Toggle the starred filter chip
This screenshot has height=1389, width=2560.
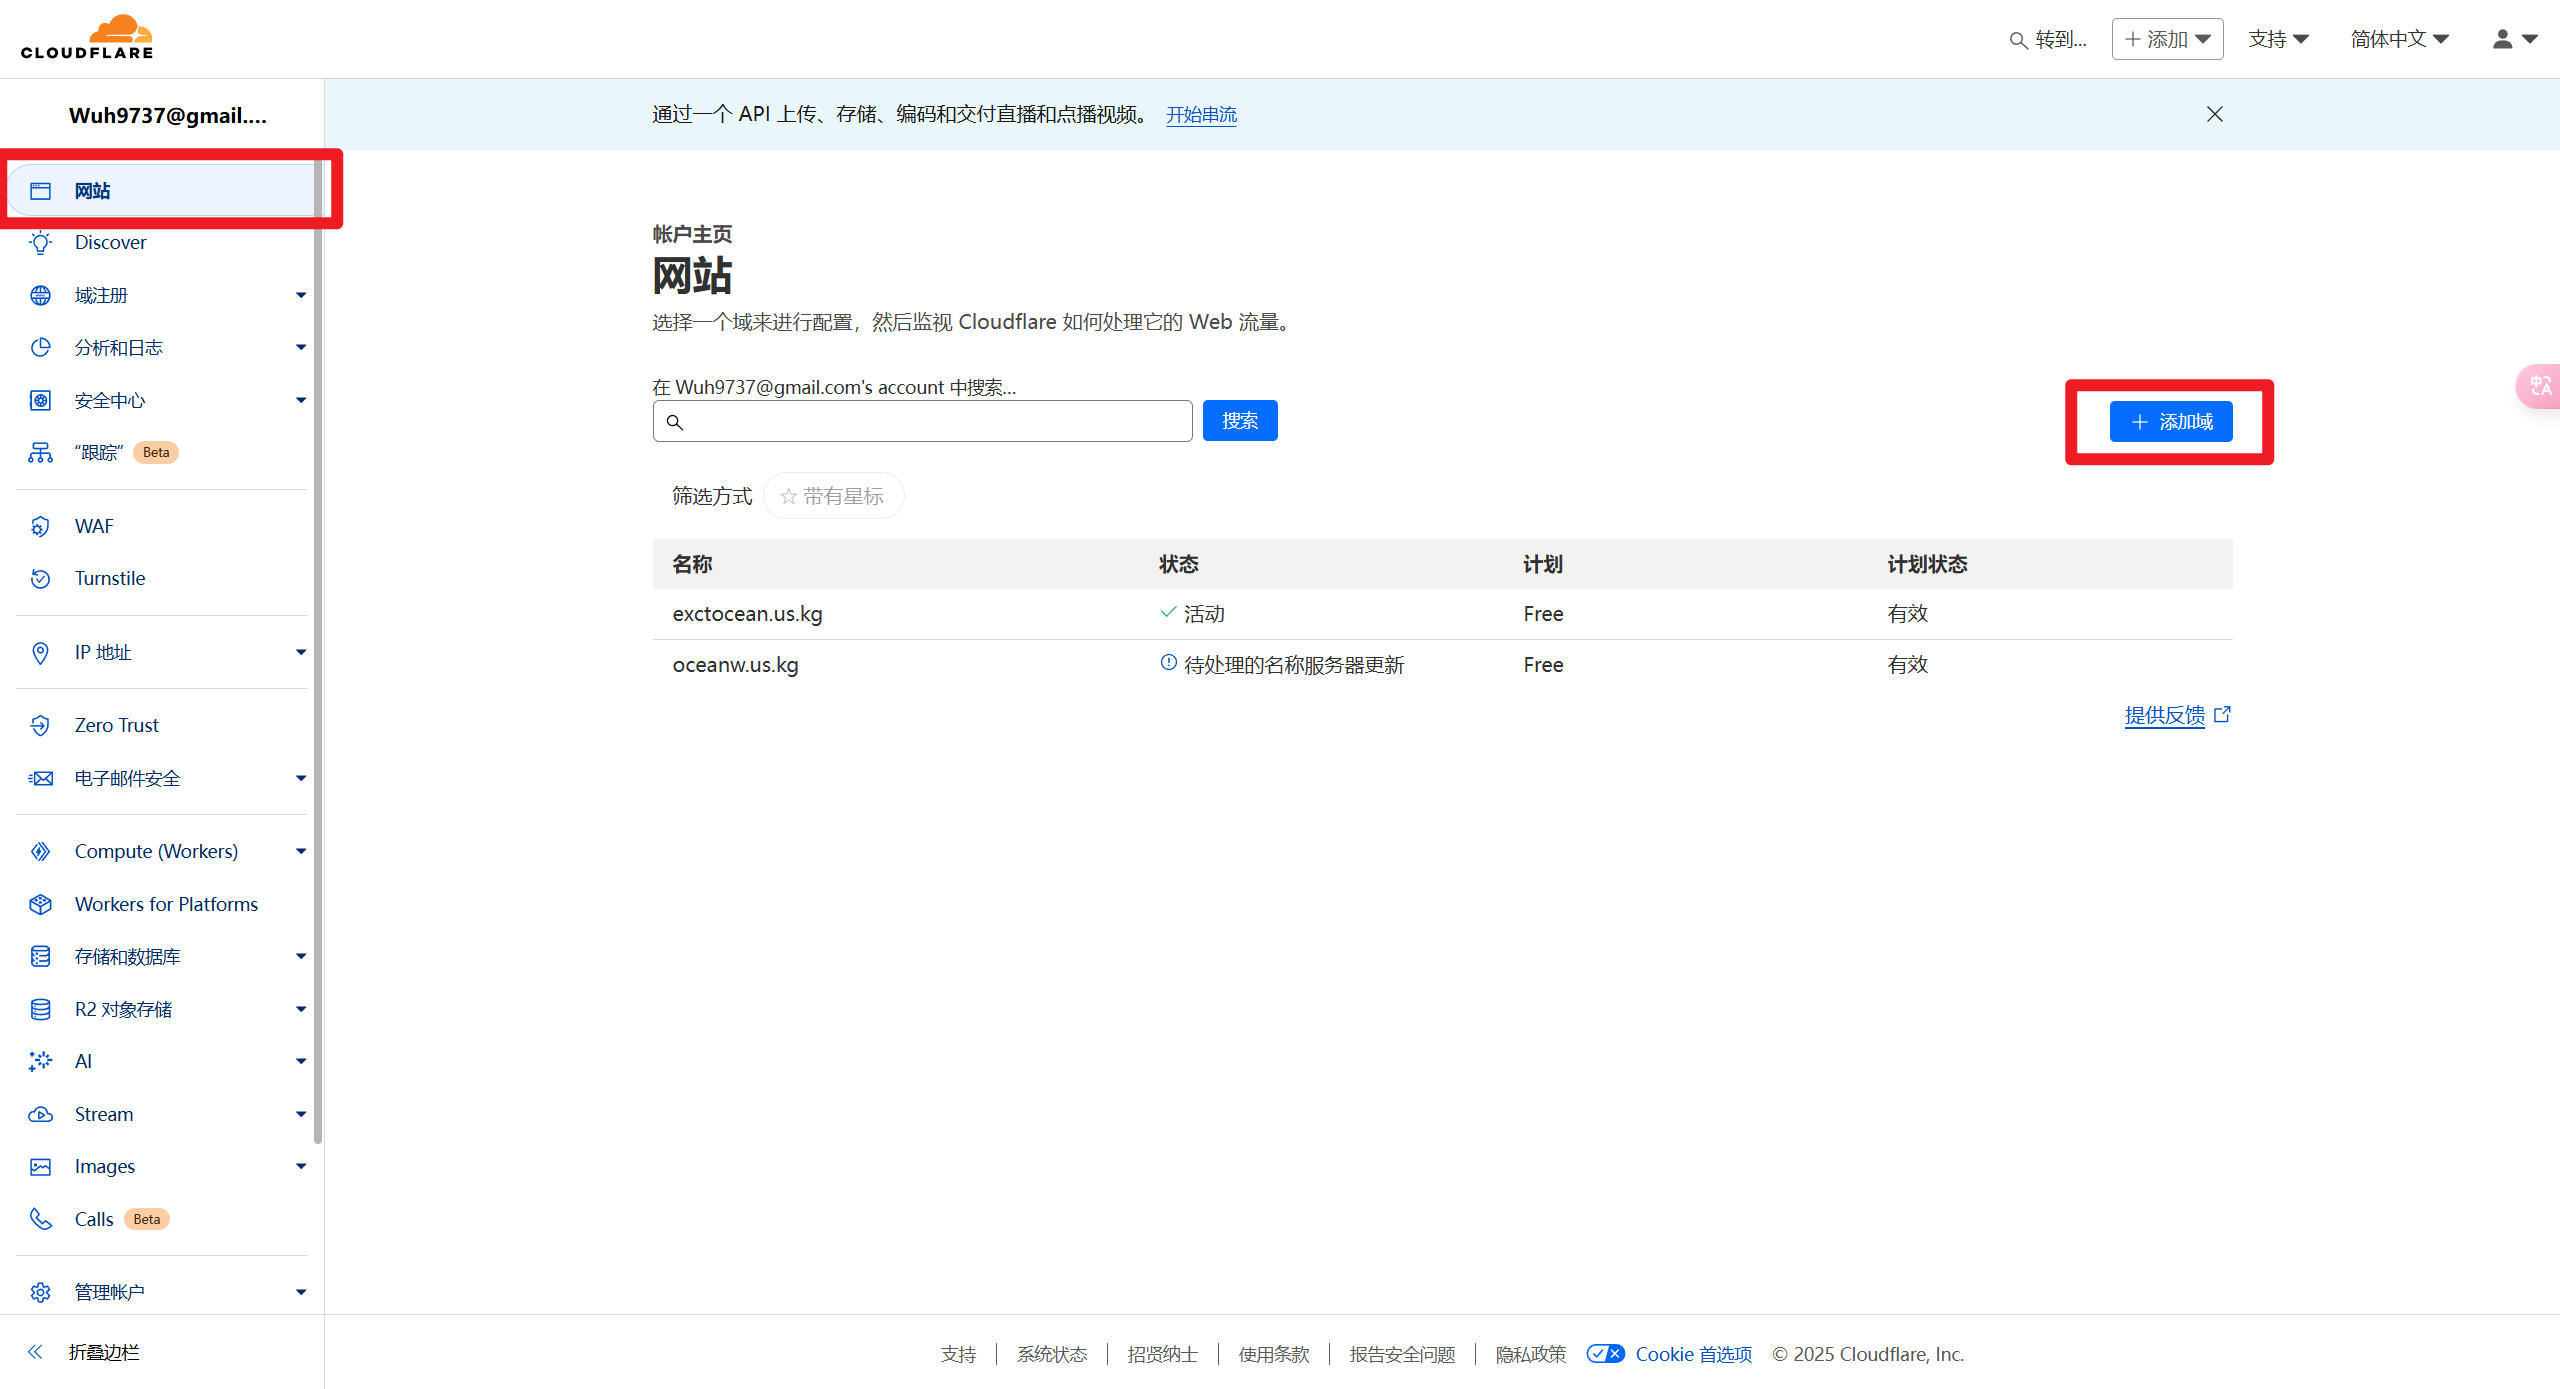pyautogui.click(x=833, y=496)
